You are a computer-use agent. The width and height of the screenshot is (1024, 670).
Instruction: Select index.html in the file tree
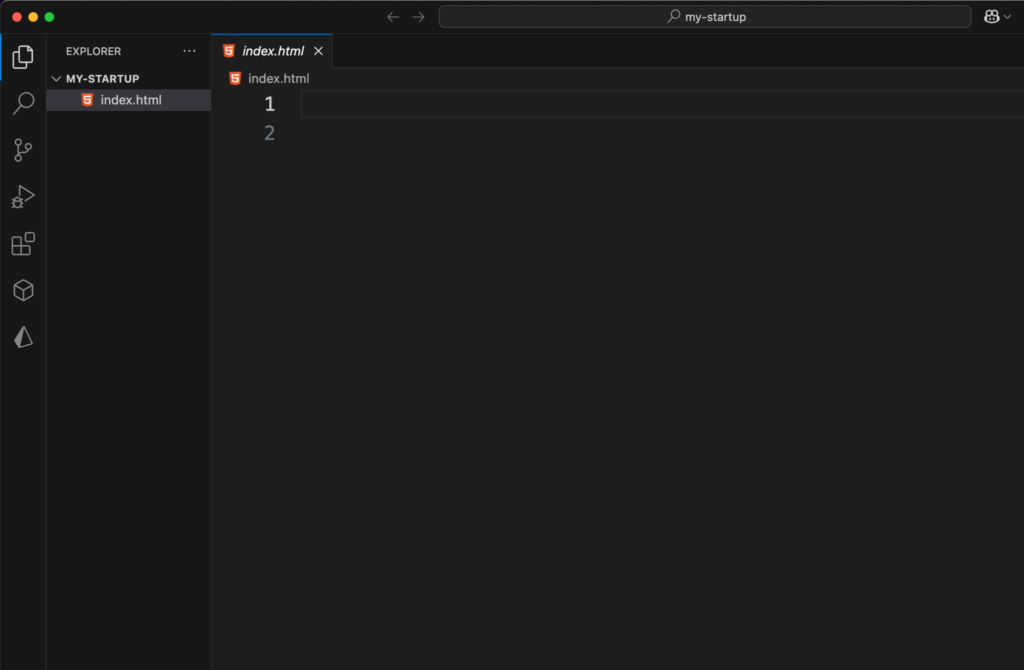pyautogui.click(x=130, y=100)
